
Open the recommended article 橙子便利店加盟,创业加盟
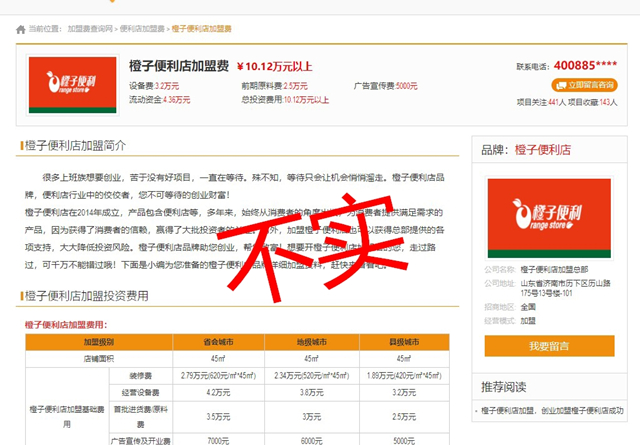click(x=552, y=411)
